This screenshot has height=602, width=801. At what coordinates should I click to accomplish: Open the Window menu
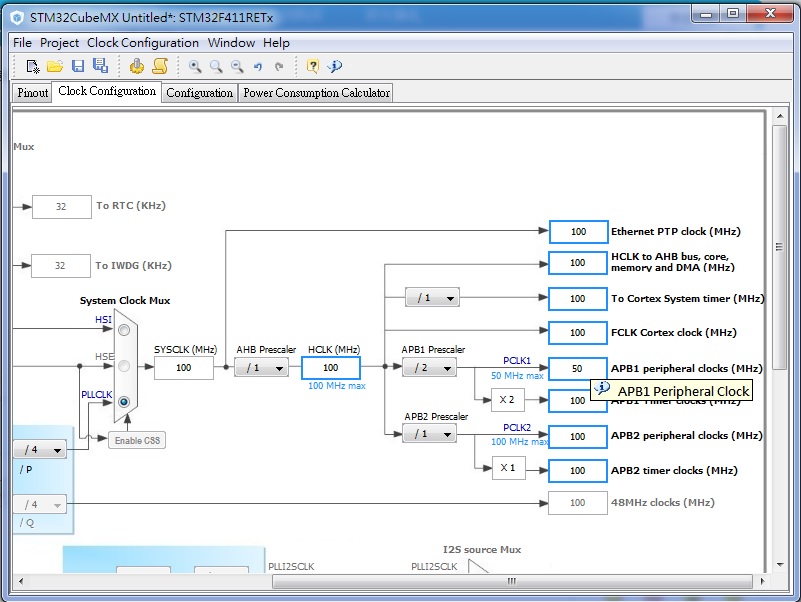[231, 42]
